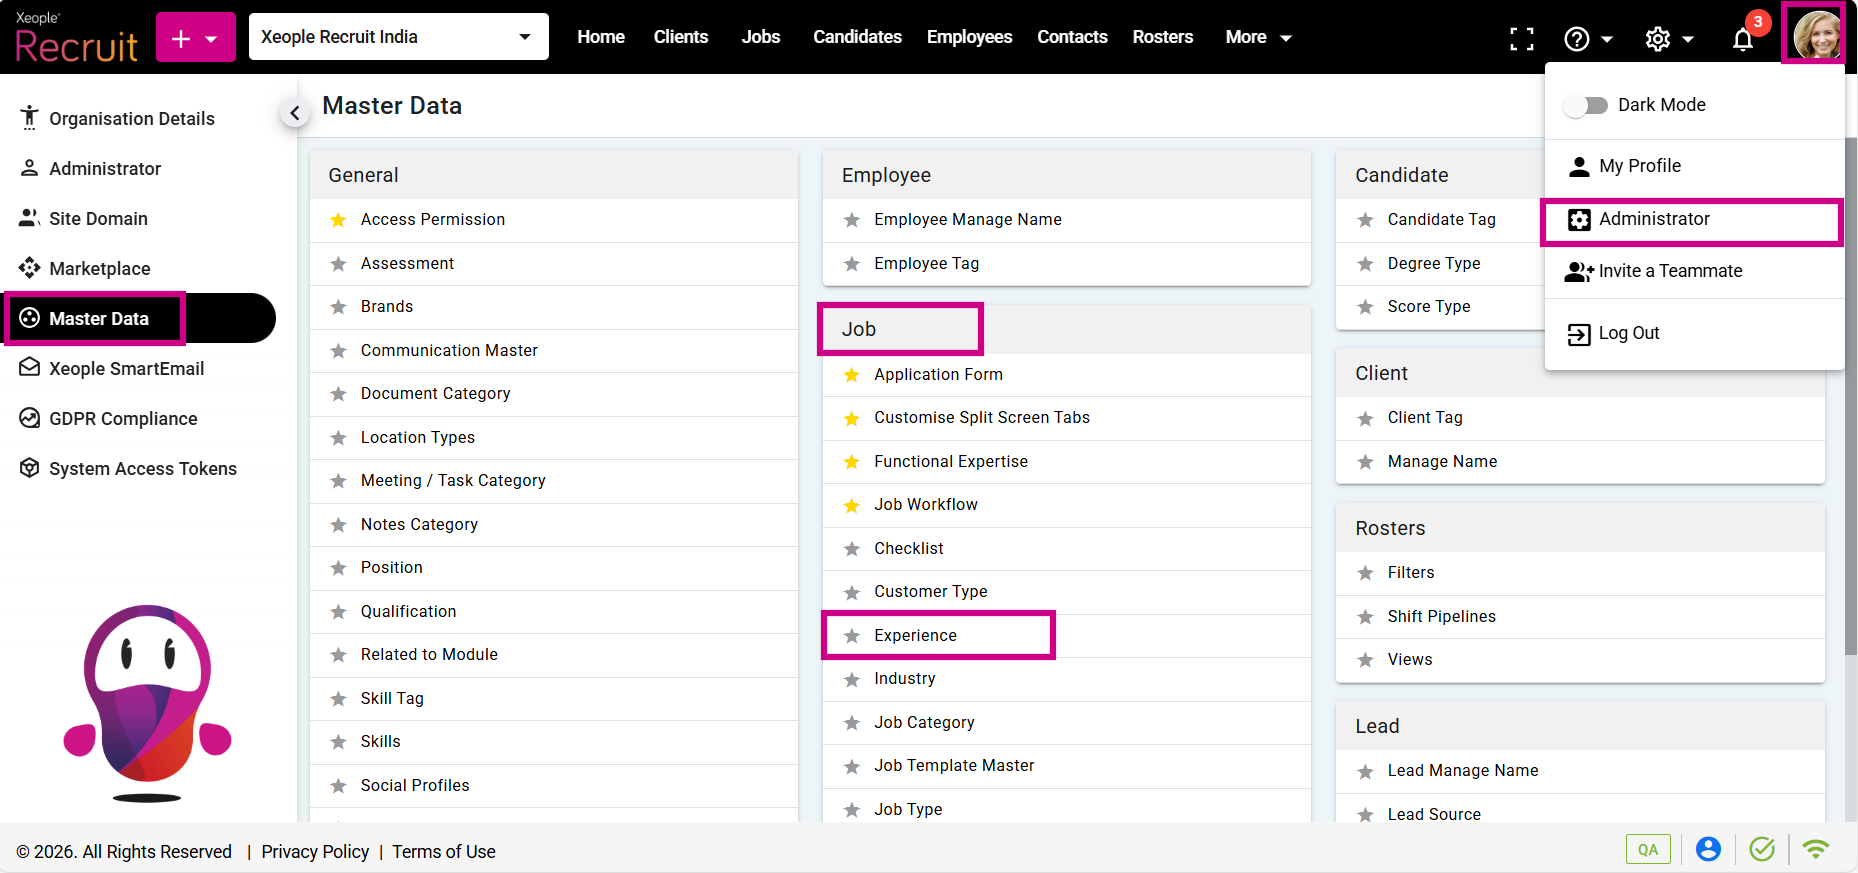This screenshot has width=1858, height=873.
Task: Open the settings gear dropdown
Action: [1668, 39]
